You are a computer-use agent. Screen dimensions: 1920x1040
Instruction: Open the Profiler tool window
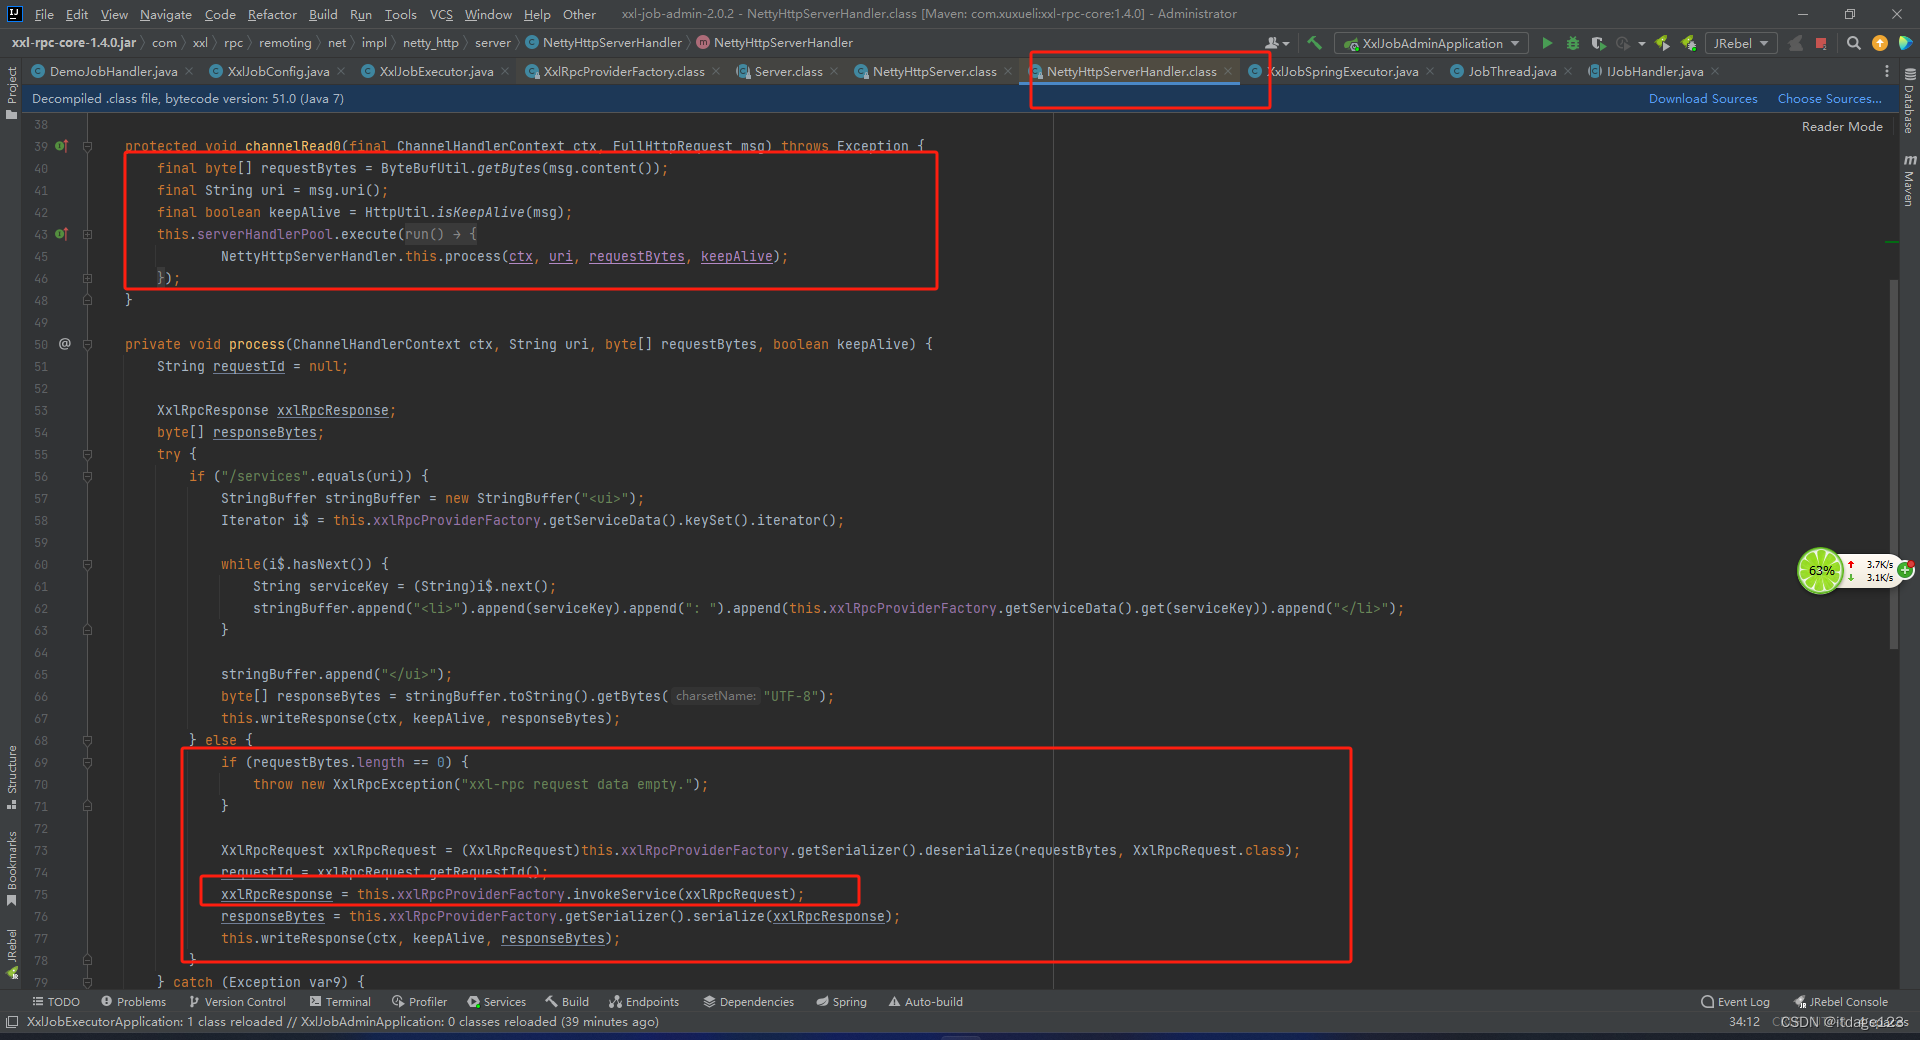tap(420, 1002)
